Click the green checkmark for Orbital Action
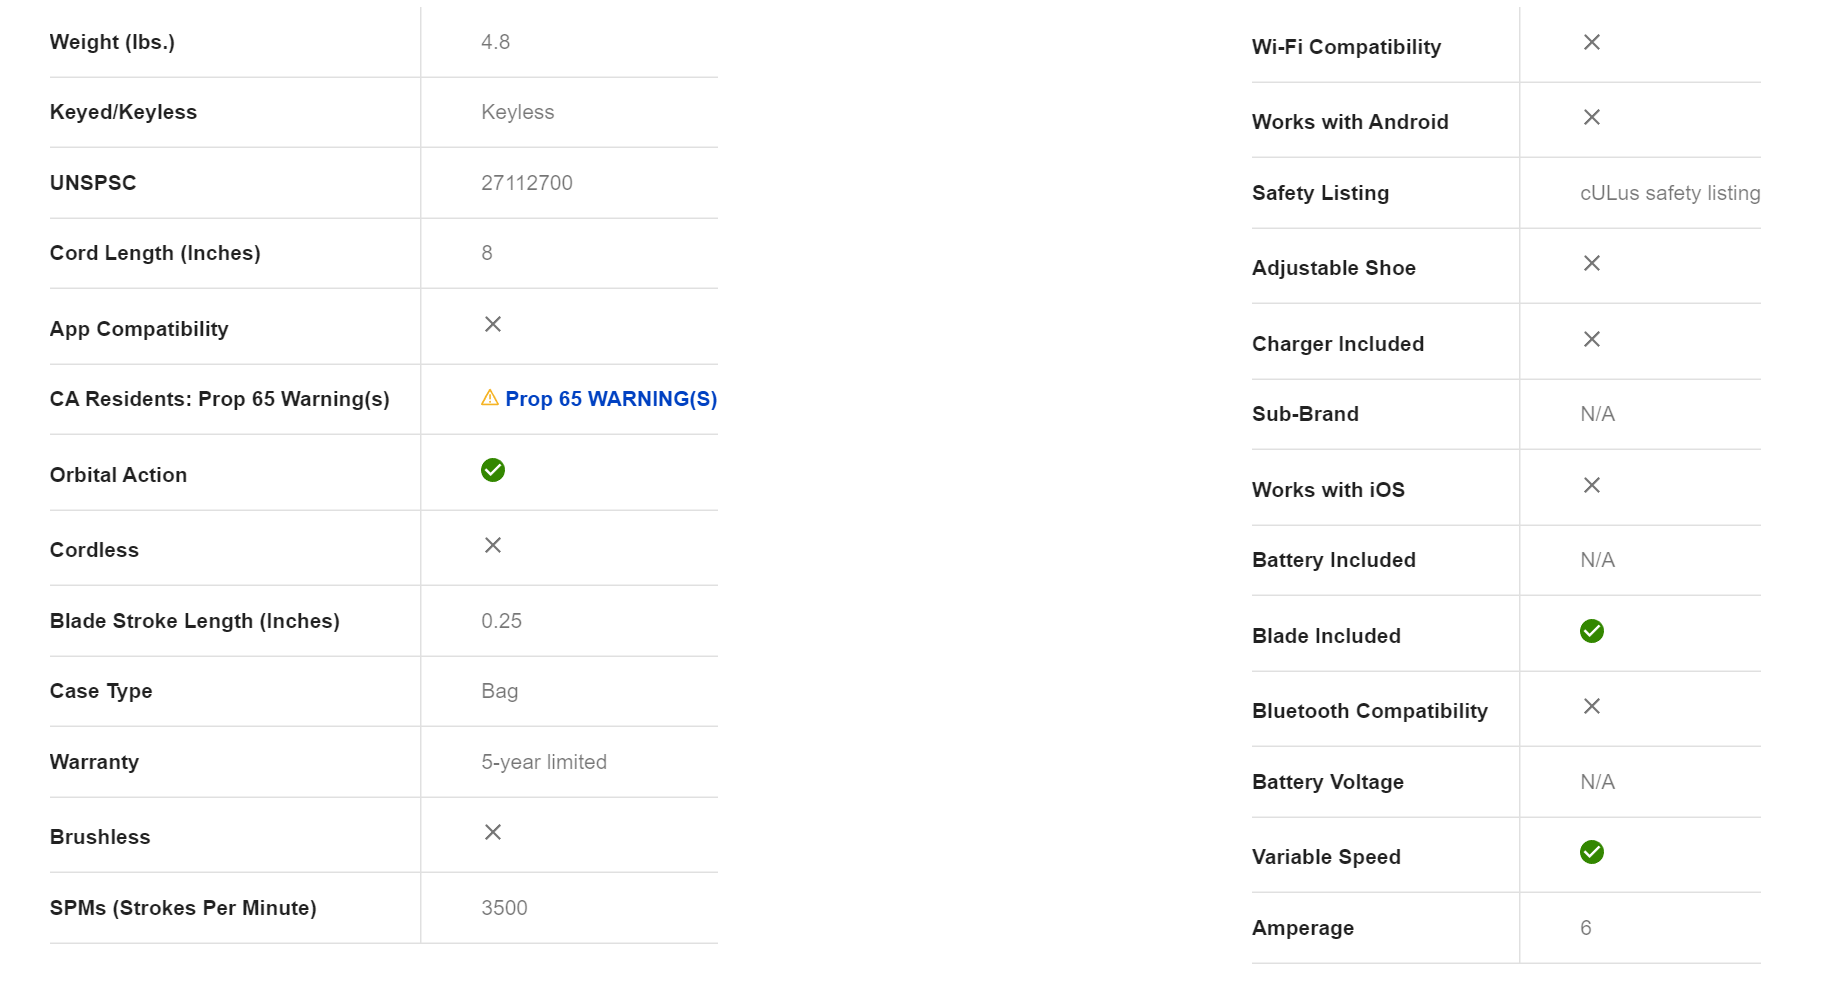 [x=493, y=470]
